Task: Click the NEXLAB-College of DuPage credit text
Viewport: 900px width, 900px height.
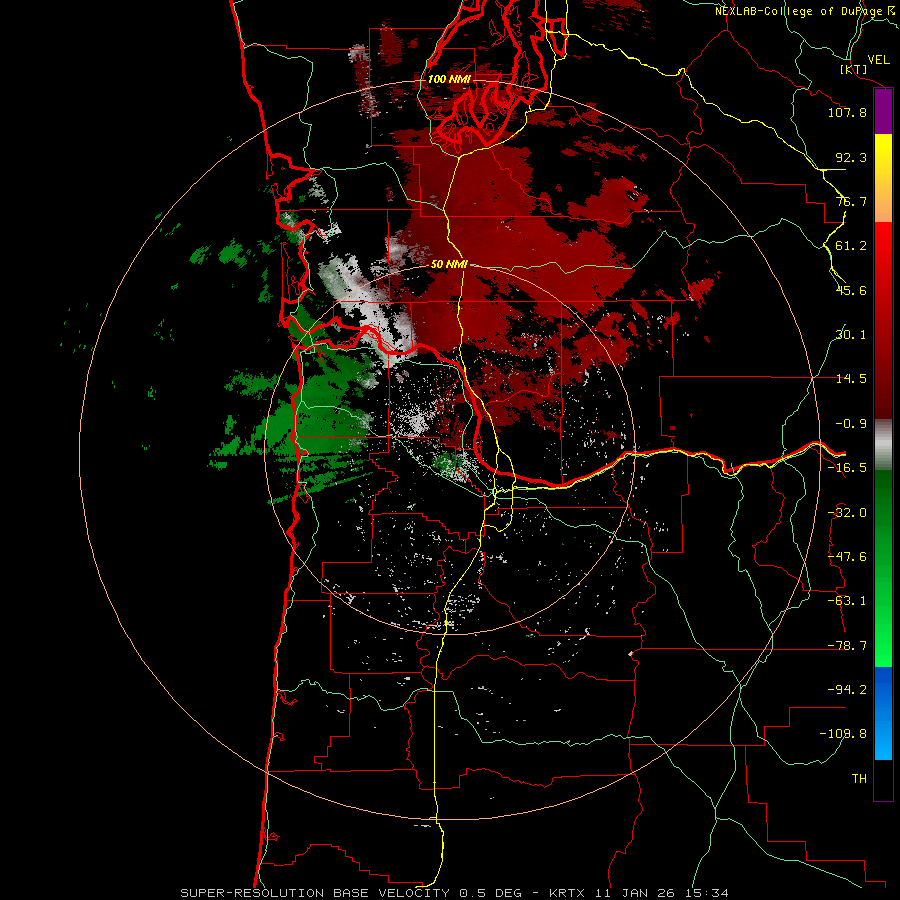Action: 807,11
